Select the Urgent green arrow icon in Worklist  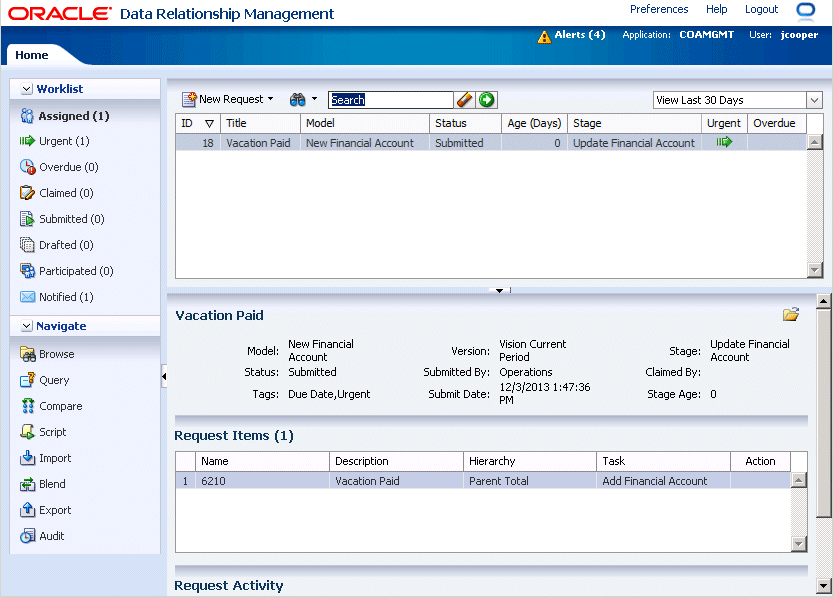pos(27,141)
